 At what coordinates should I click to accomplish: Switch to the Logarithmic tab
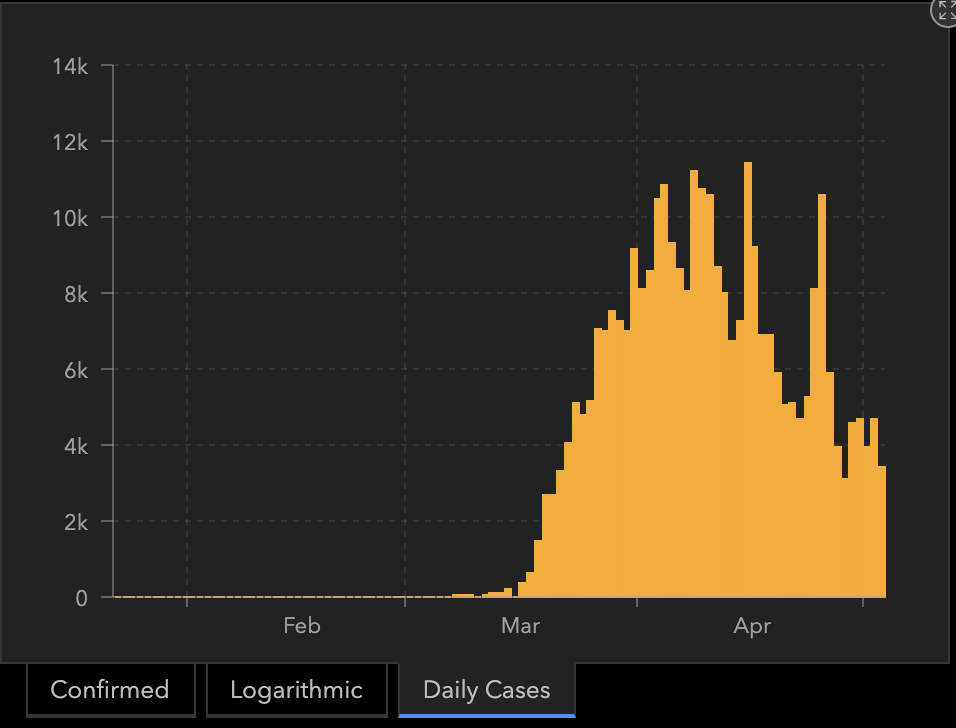[296, 690]
